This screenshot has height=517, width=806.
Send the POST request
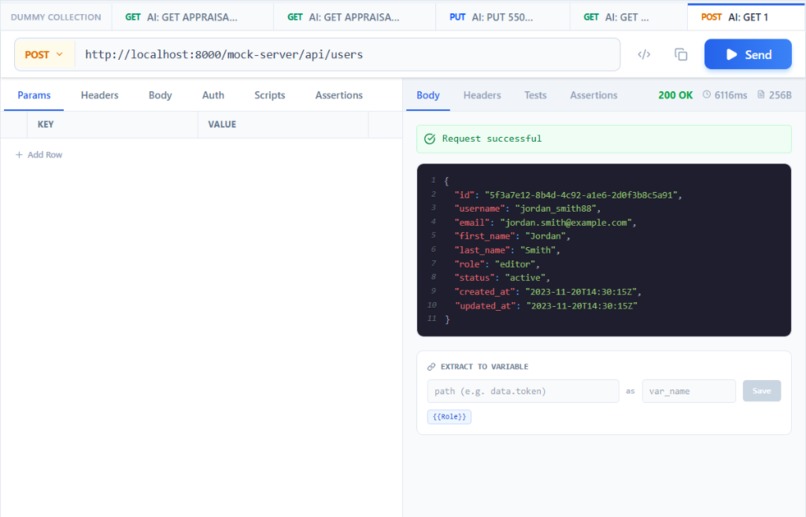[x=748, y=54]
